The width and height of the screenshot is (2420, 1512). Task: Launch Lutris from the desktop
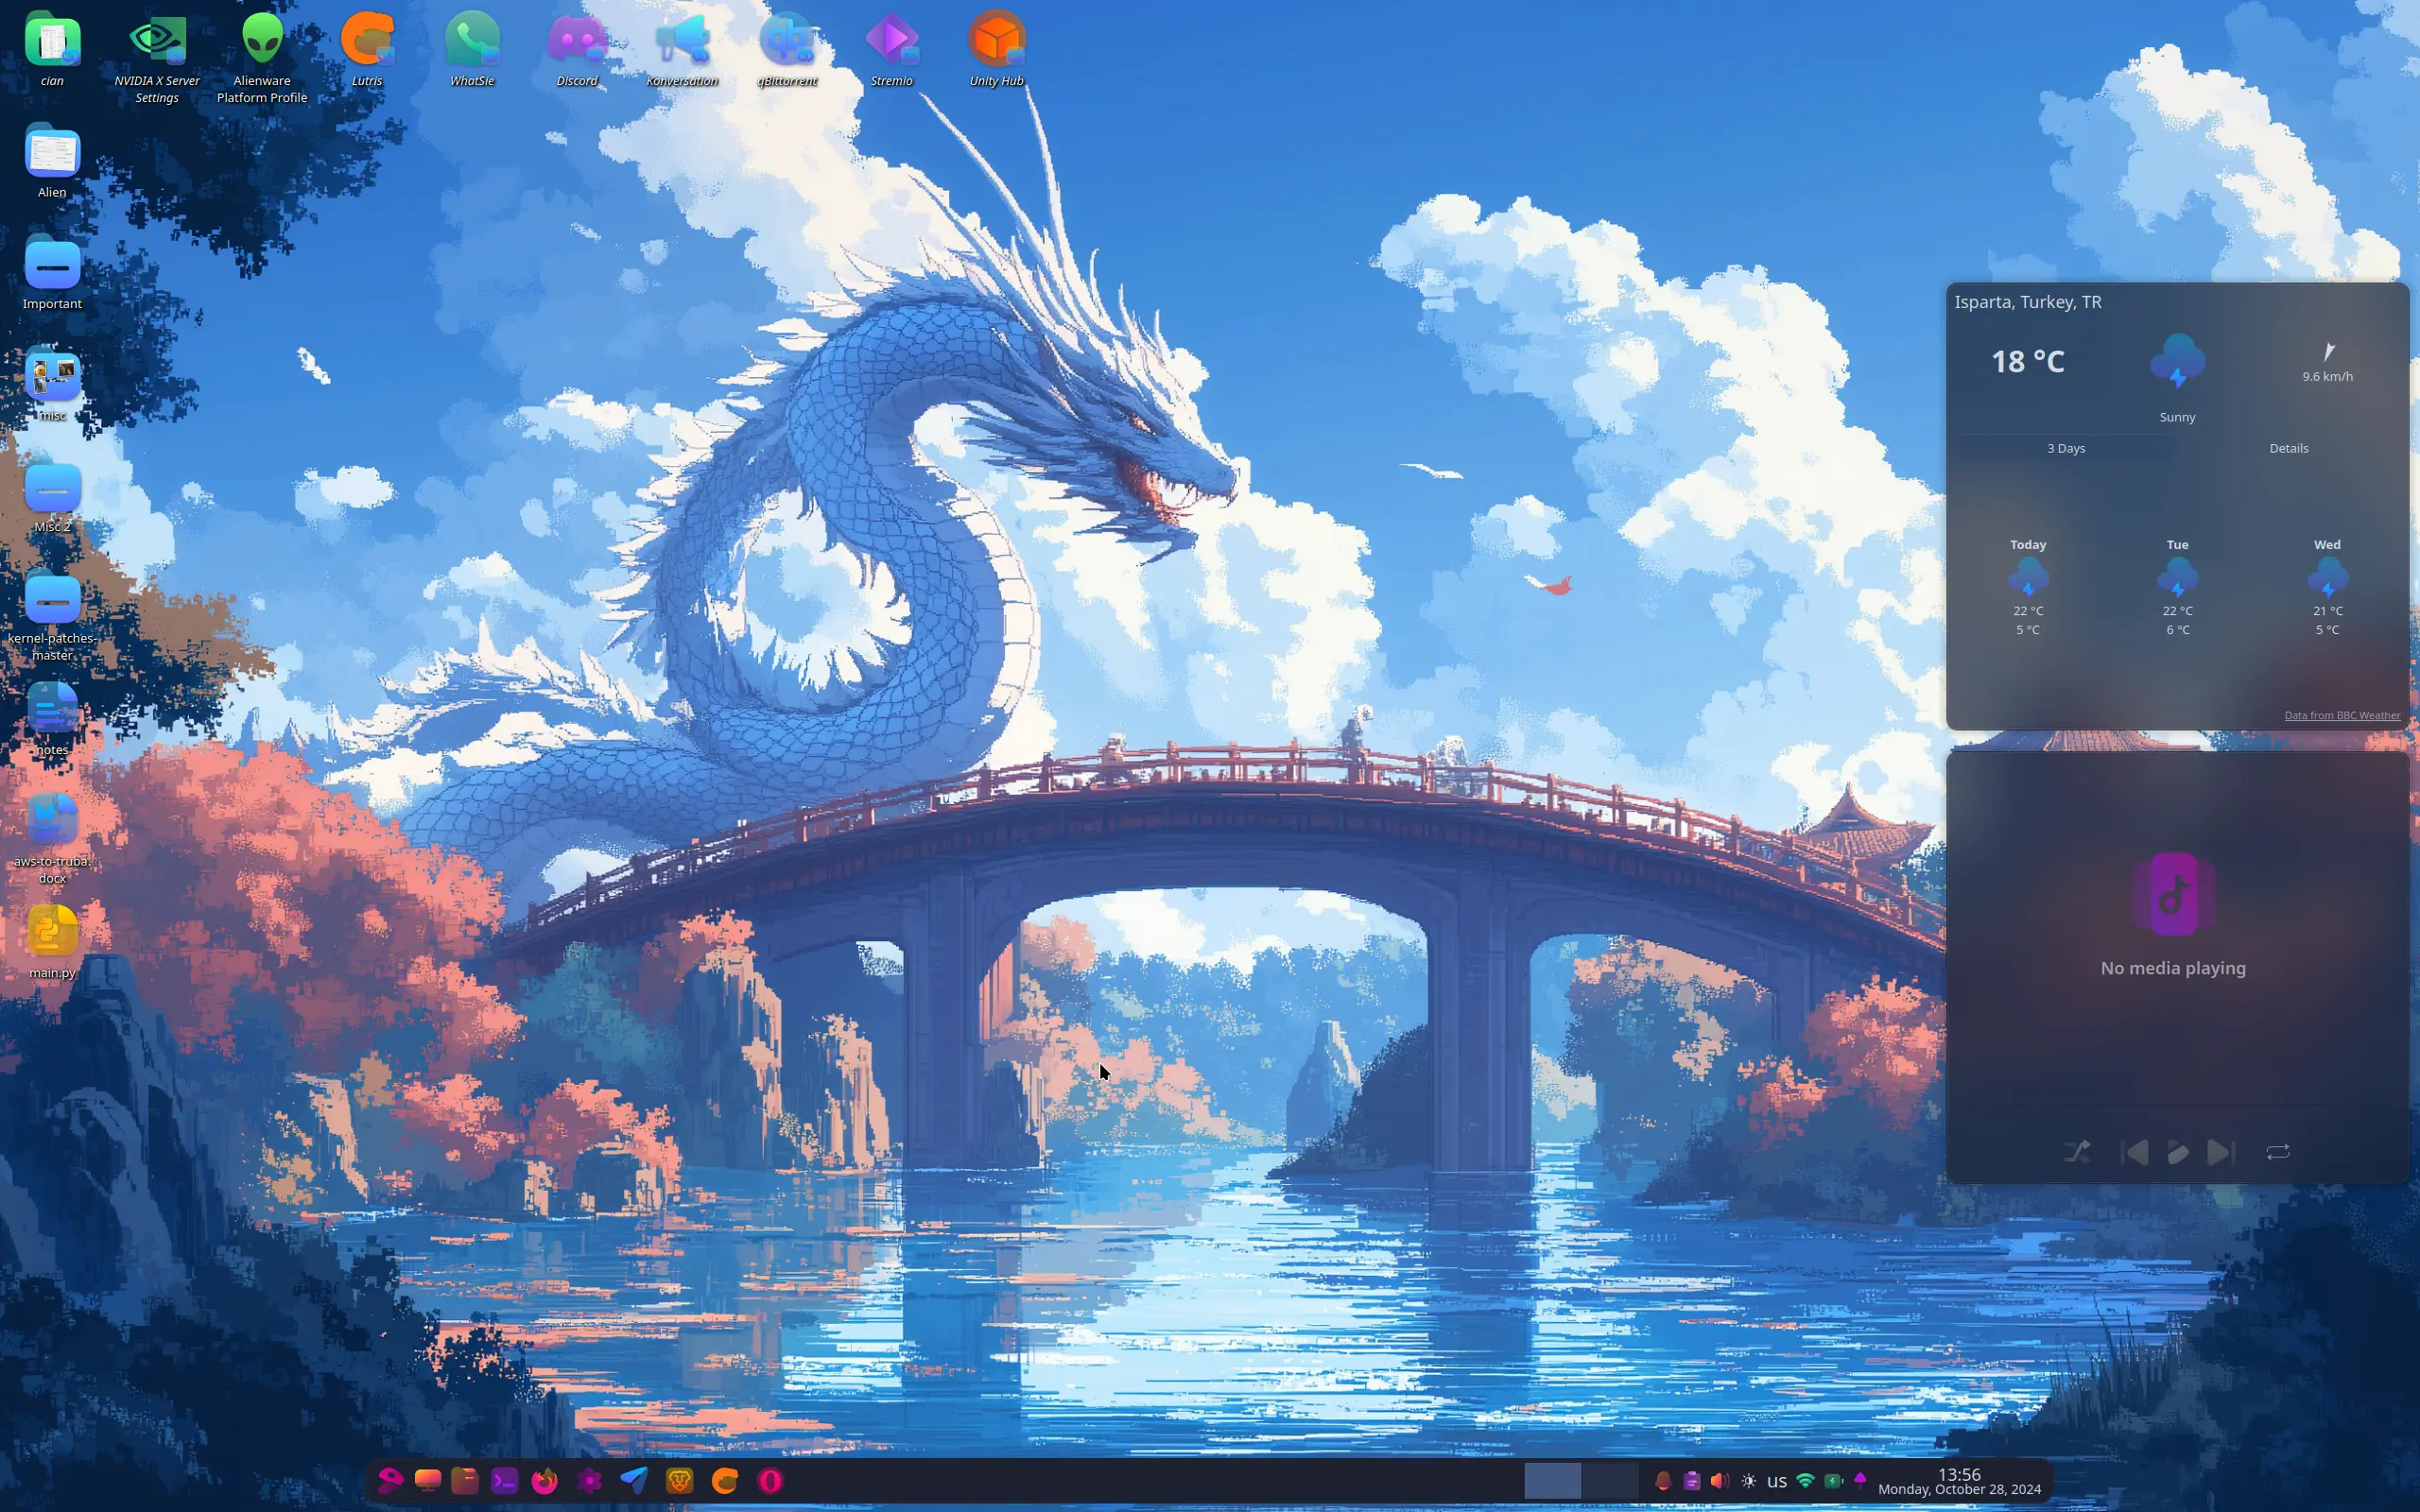point(367,49)
